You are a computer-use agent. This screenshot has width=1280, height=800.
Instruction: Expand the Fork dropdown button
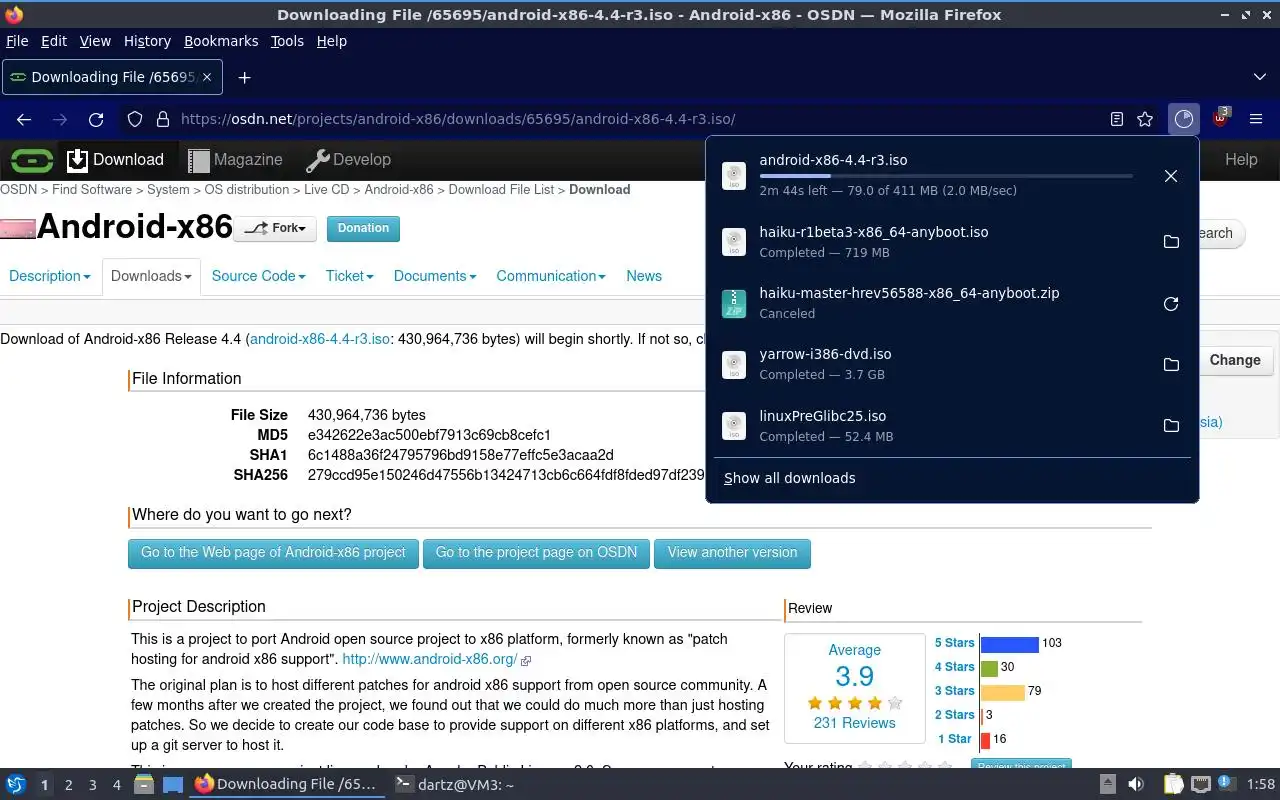(x=275, y=228)
